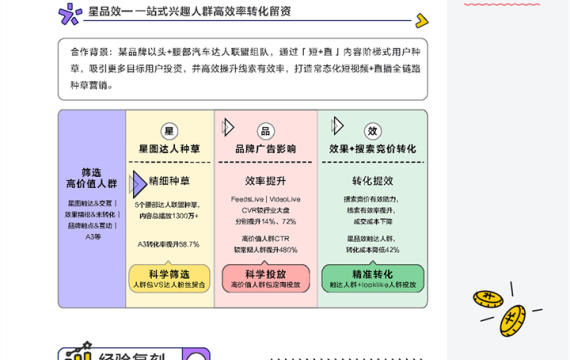The height and width of the screenshot is (360, 570).
Task: Click the yellow chevron arrow at title end
Action: [422, 21]
